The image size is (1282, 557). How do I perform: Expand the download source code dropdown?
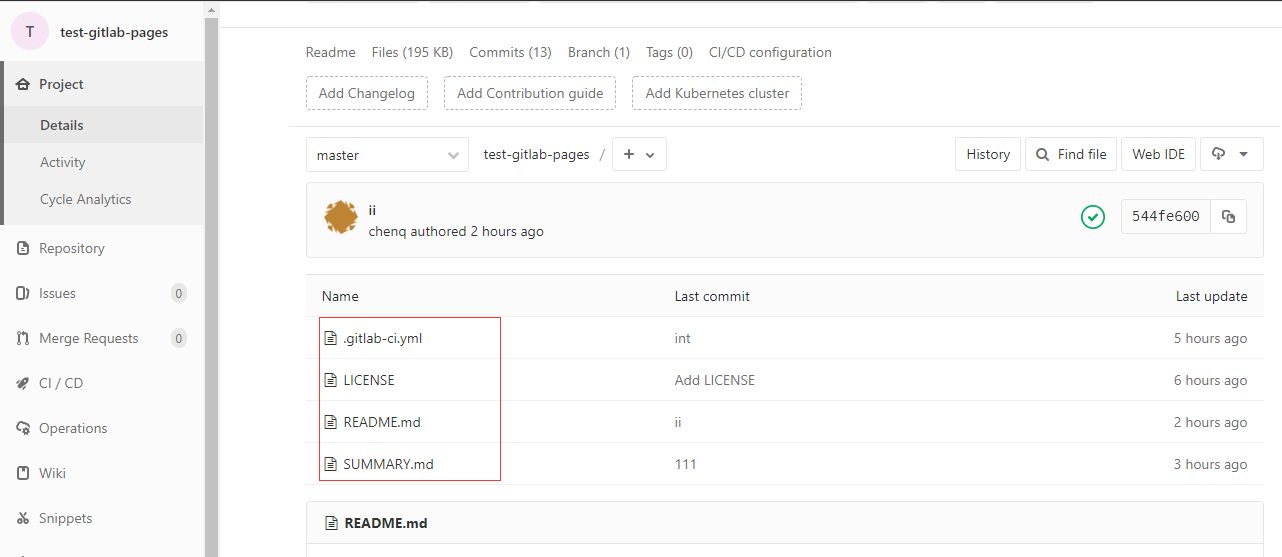pyautogui.click(x=1231, y=154)
